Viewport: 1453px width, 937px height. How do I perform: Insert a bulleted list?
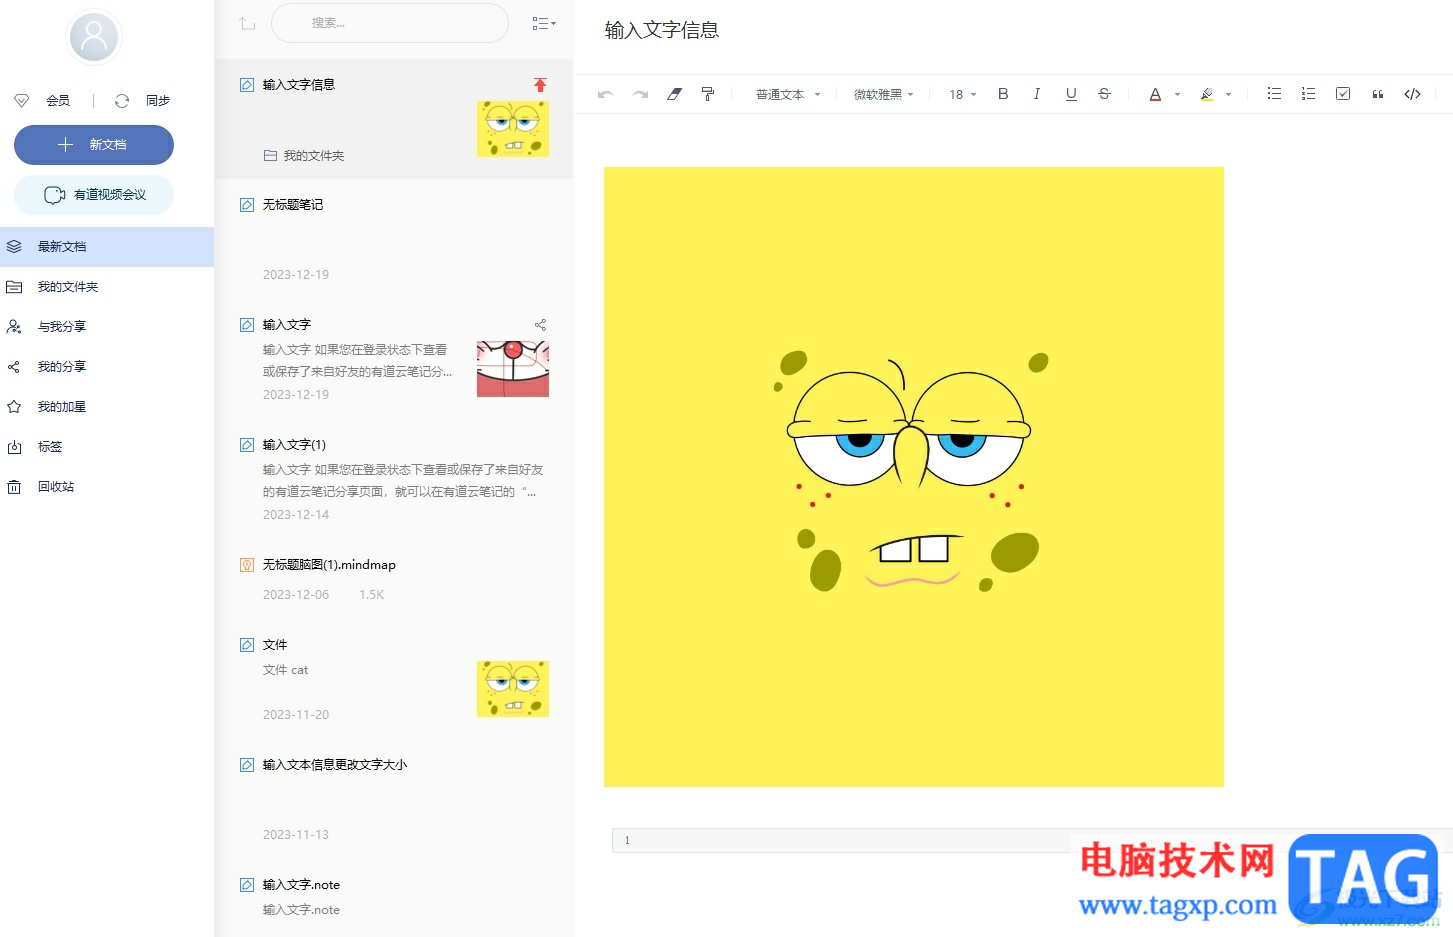tap(1274, 94)
